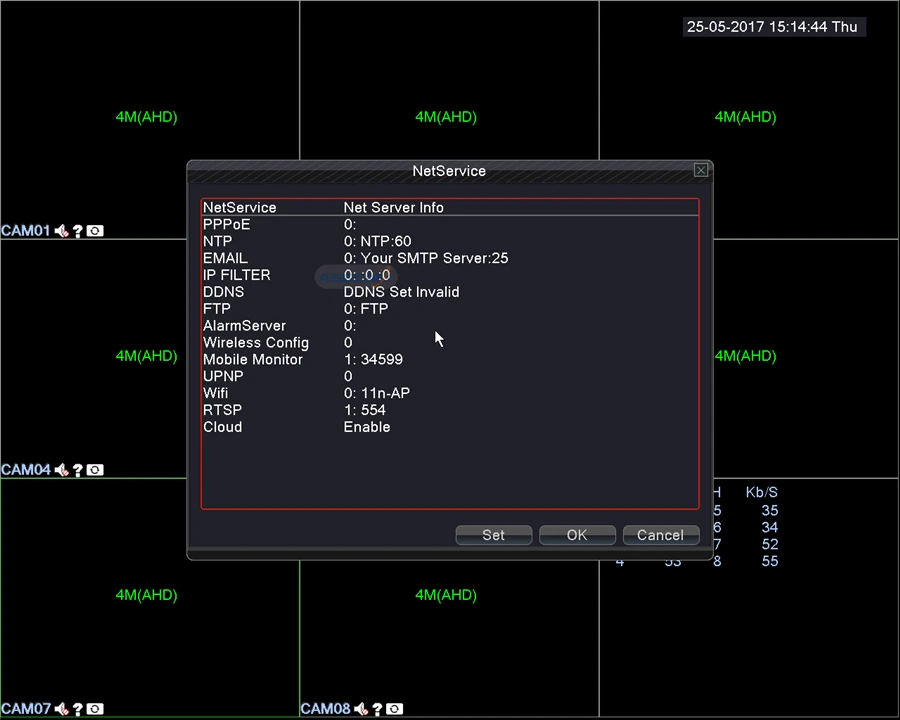Viewport: 900px width, 720px height.
Task: Select the AlarmServer row
Action: pos(450,326)
